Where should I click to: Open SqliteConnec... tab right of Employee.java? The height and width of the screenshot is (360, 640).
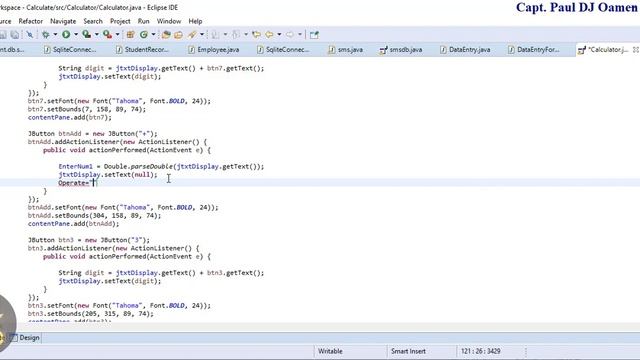[x=283, y=50]
